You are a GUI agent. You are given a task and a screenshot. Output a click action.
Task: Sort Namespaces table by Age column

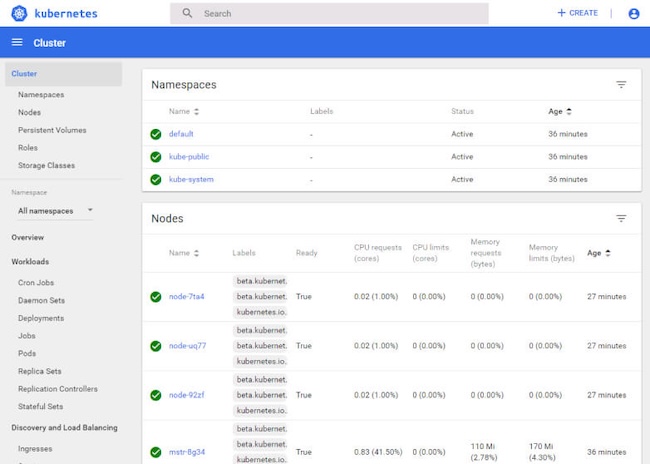(x=560, y=112)
